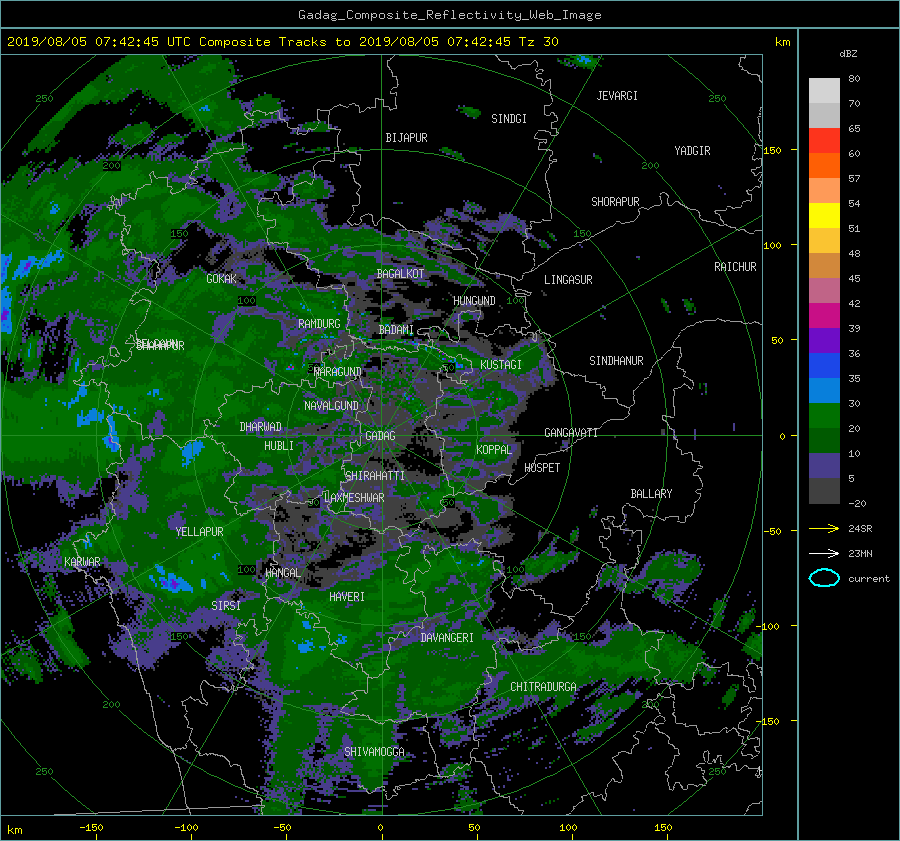
Task: Pick the magenta 39-42 dBZ legend swatch
Action: pos(824,315)
